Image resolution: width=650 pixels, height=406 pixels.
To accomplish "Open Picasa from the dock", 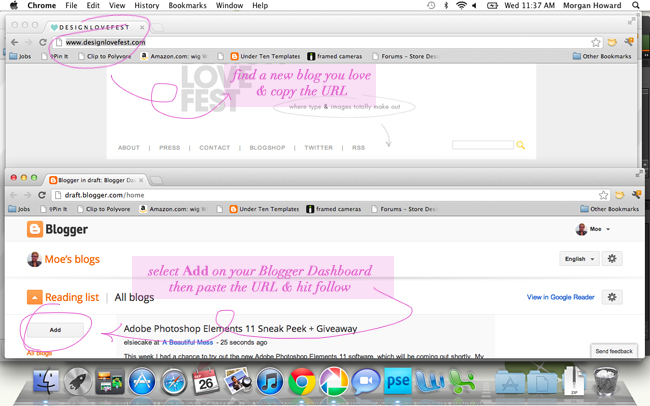I will click(333, 381).
